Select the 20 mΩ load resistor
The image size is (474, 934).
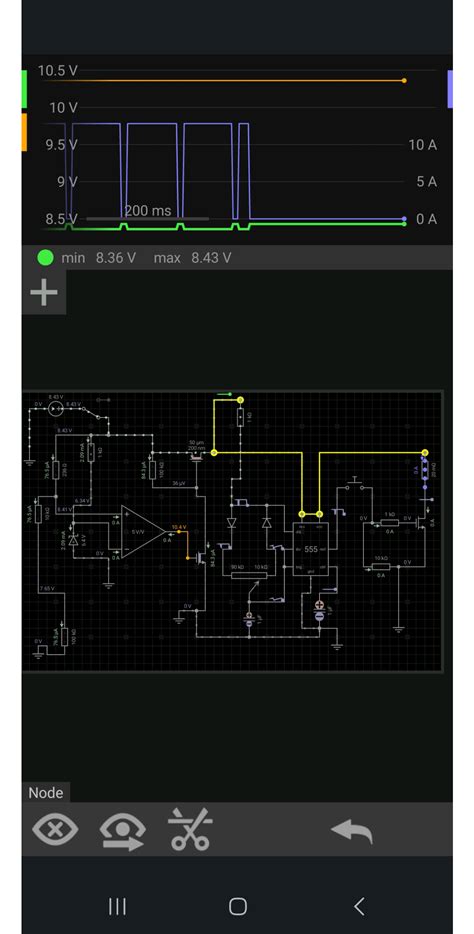425,469
